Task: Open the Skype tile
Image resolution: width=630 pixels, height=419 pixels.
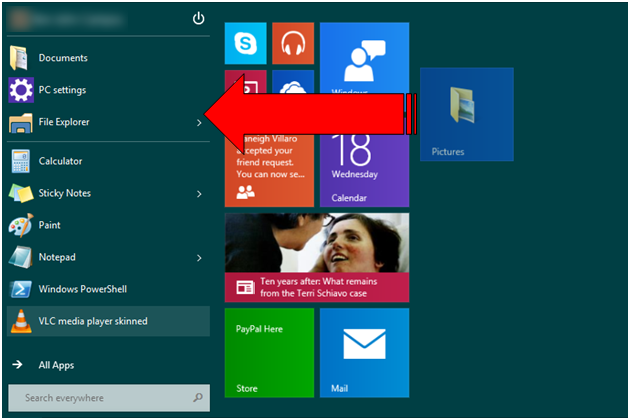Action: point(245,43)
